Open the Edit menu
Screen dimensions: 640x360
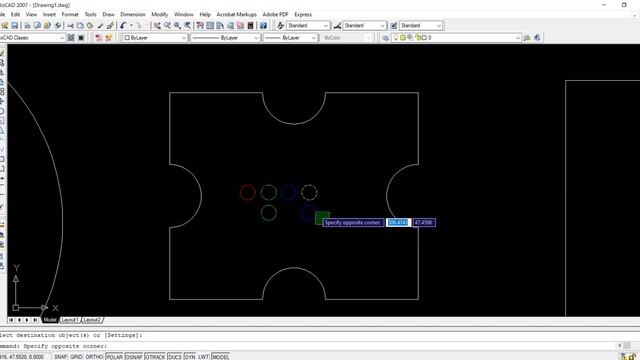click(x=15, y=14)
